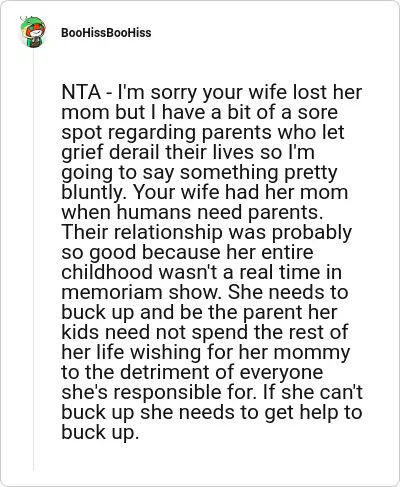Click the word 'relationship' in the comment
Screen dimensions: 400x487
pos(168,234)
